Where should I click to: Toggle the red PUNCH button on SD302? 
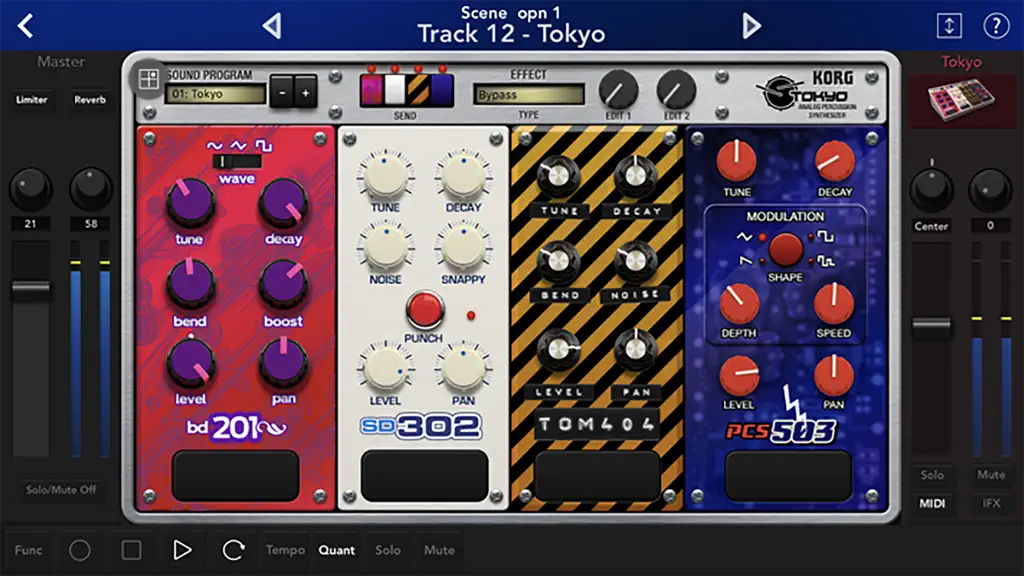click(x=424, y=309)
